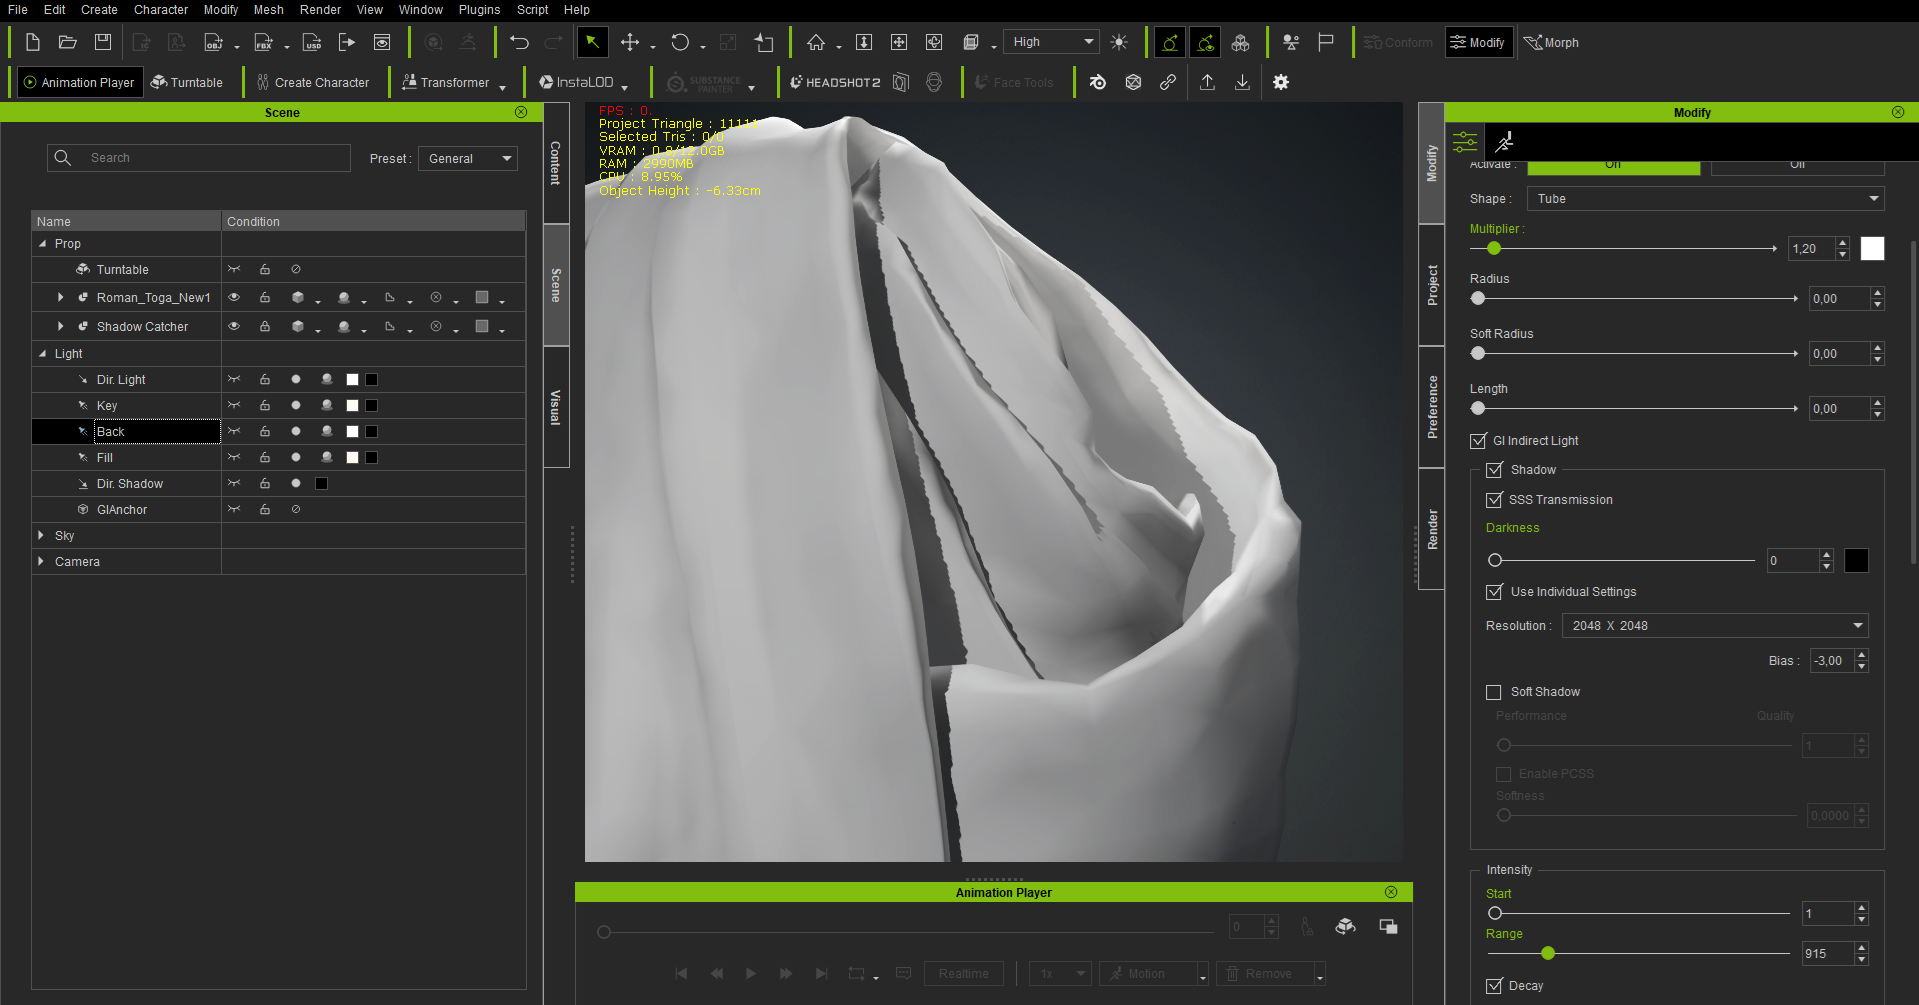Toggle visibility eye for Roman_Toga_New1
This screenshot has width=1919, height=1005.
[234, 297]
